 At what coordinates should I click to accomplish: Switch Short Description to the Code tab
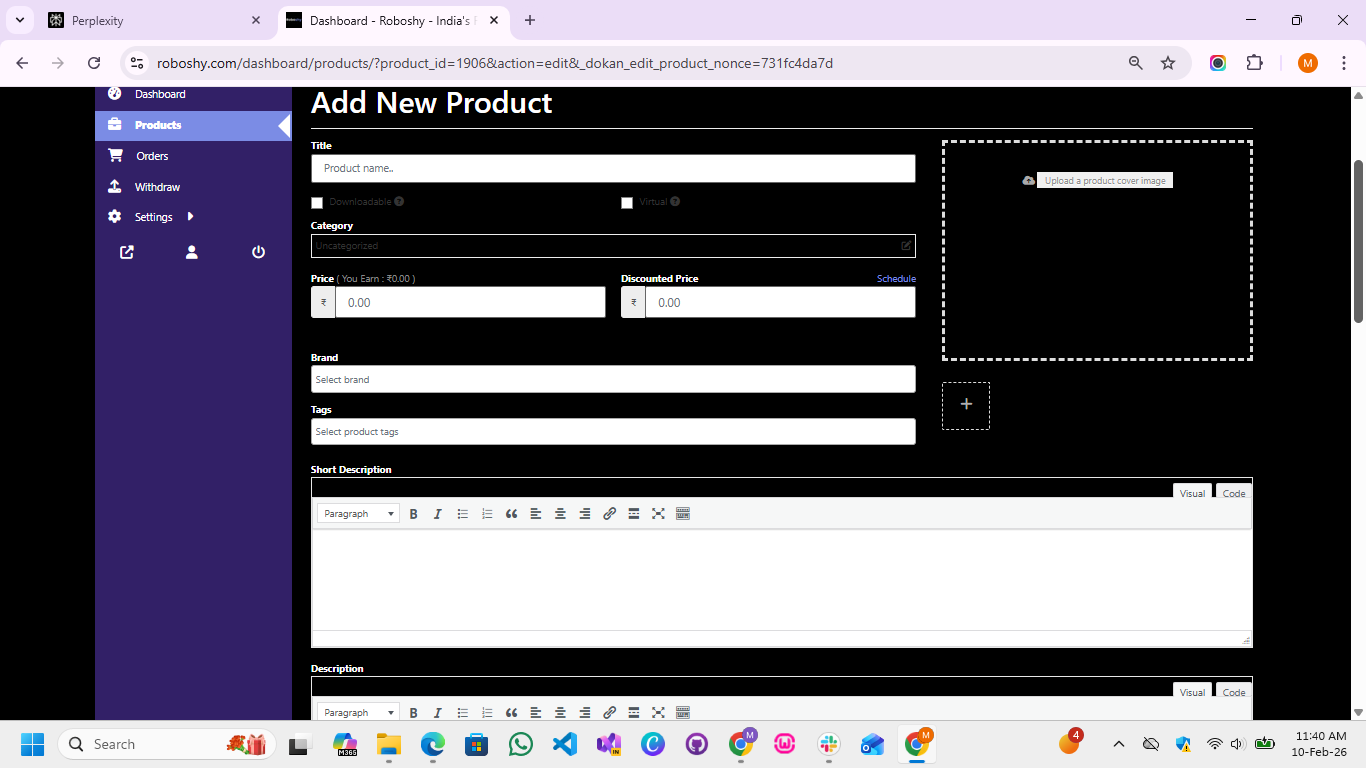1233,492
